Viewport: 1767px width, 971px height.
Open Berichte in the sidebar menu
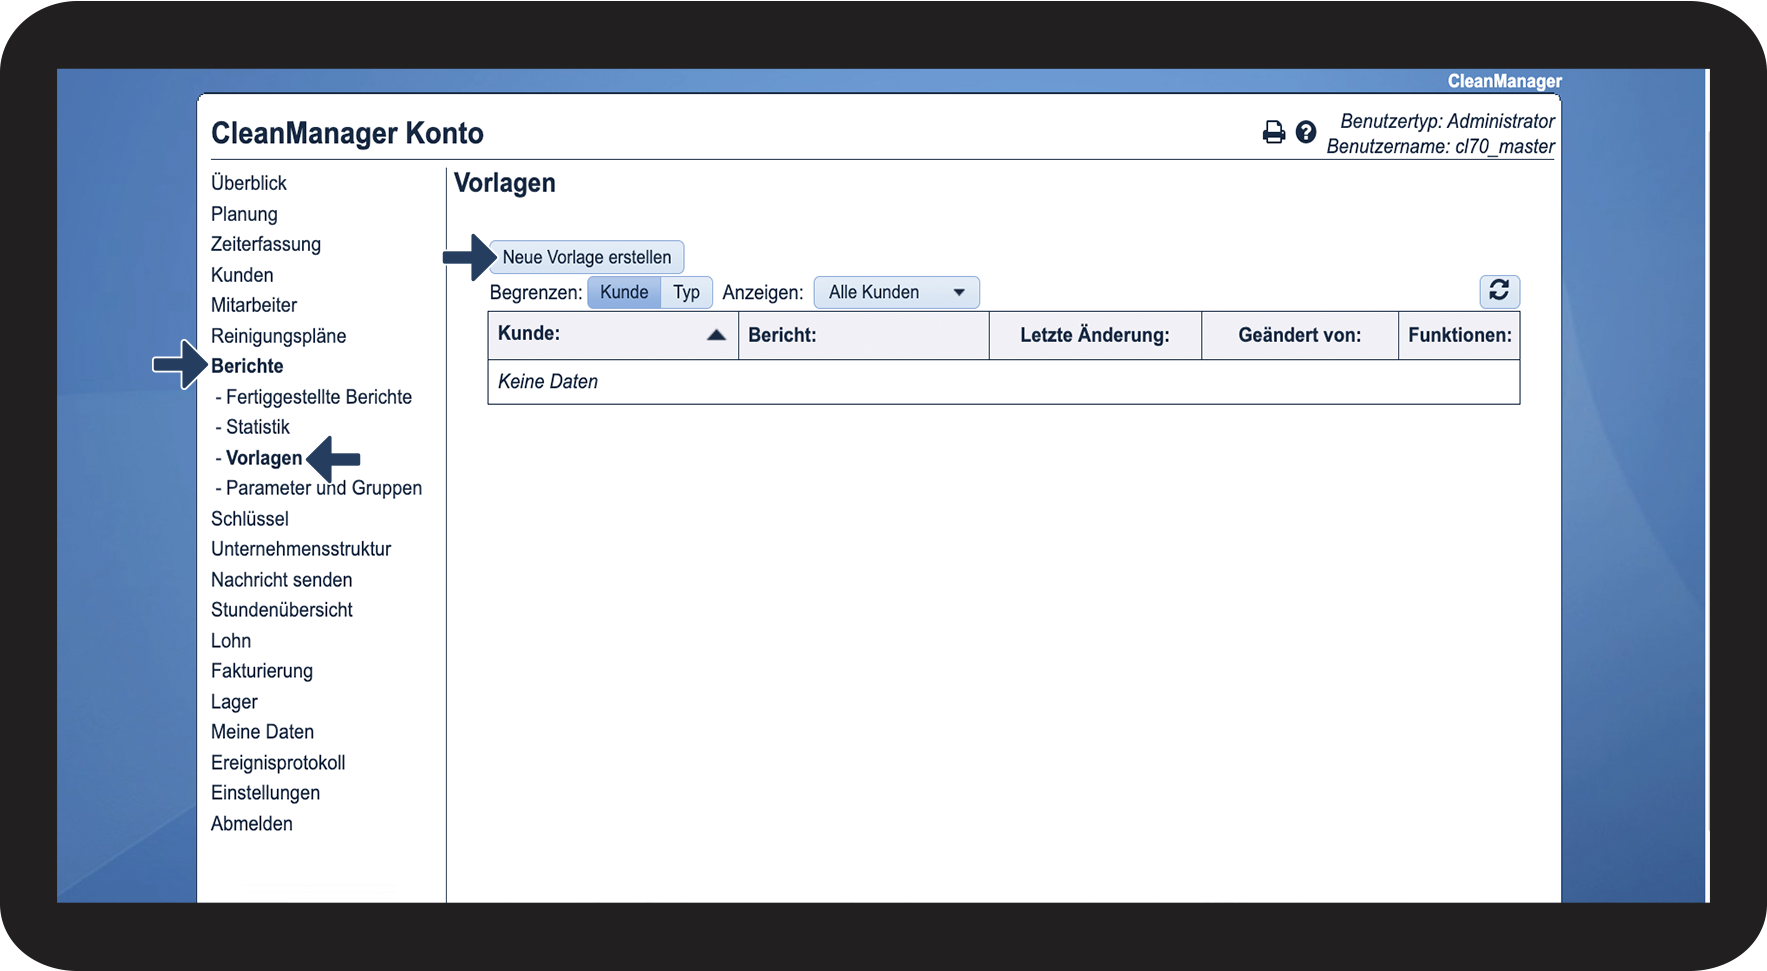click(247, 366)
